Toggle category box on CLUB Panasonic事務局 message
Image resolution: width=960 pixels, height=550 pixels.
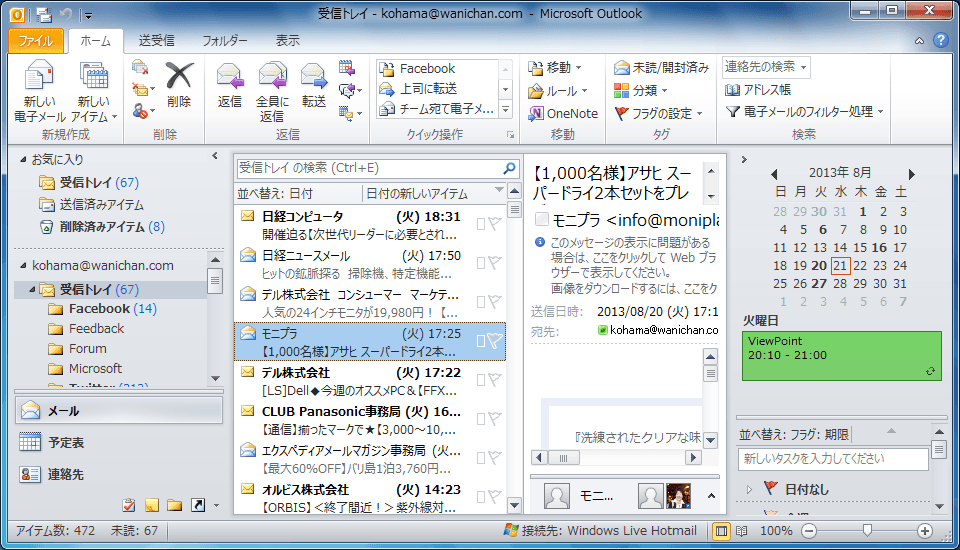[481, 420]
